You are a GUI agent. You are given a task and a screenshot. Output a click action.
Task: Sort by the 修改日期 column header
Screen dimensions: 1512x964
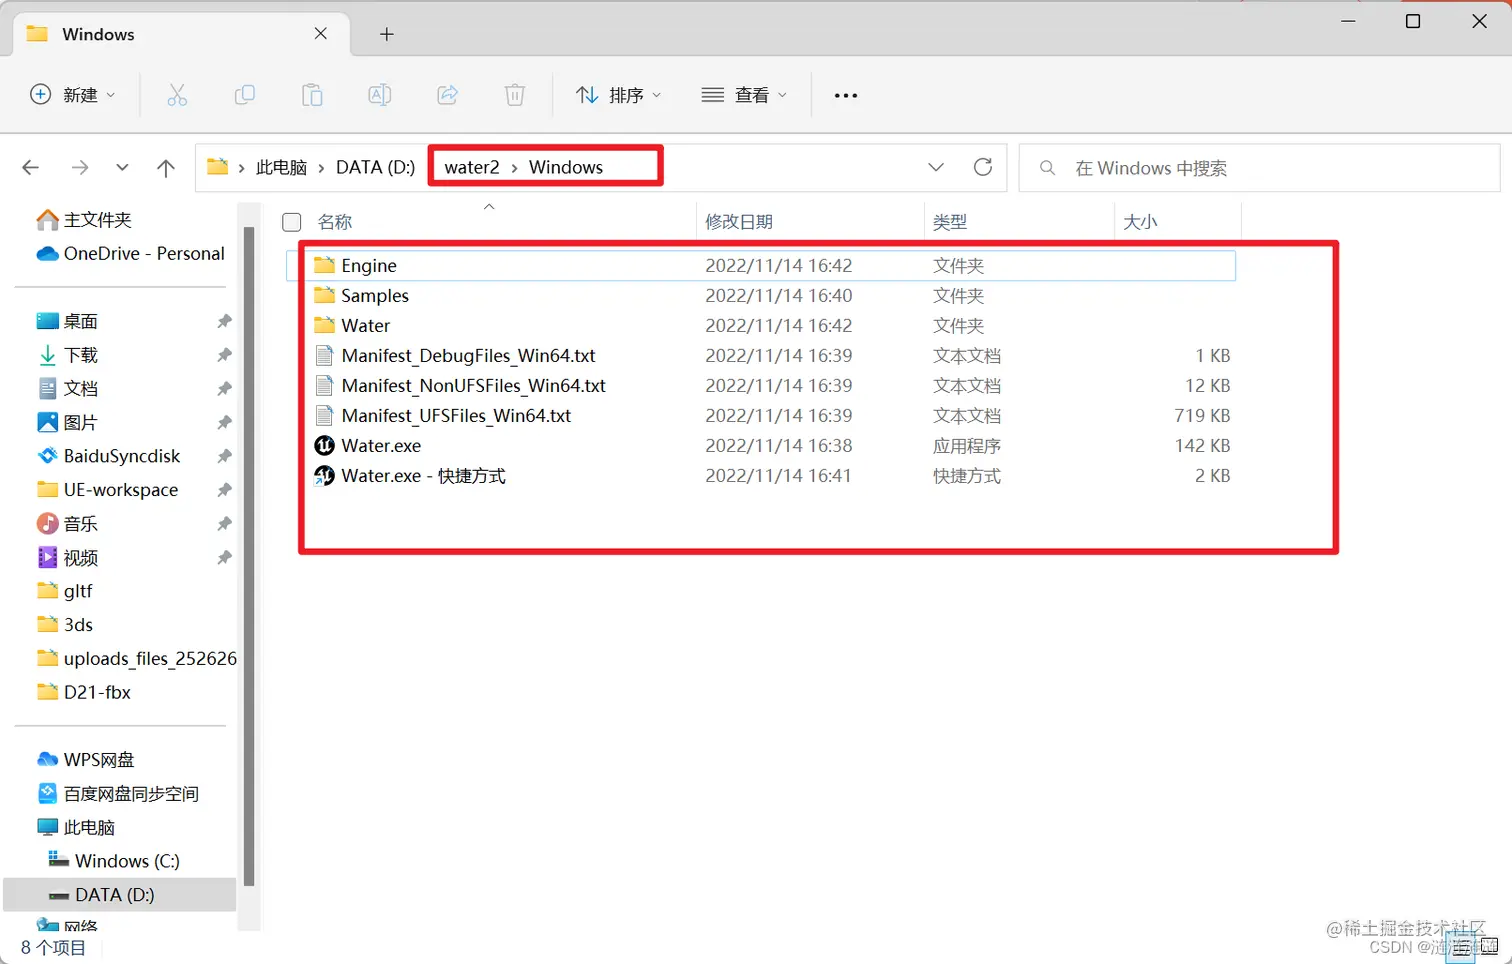(x=739, y=222)
